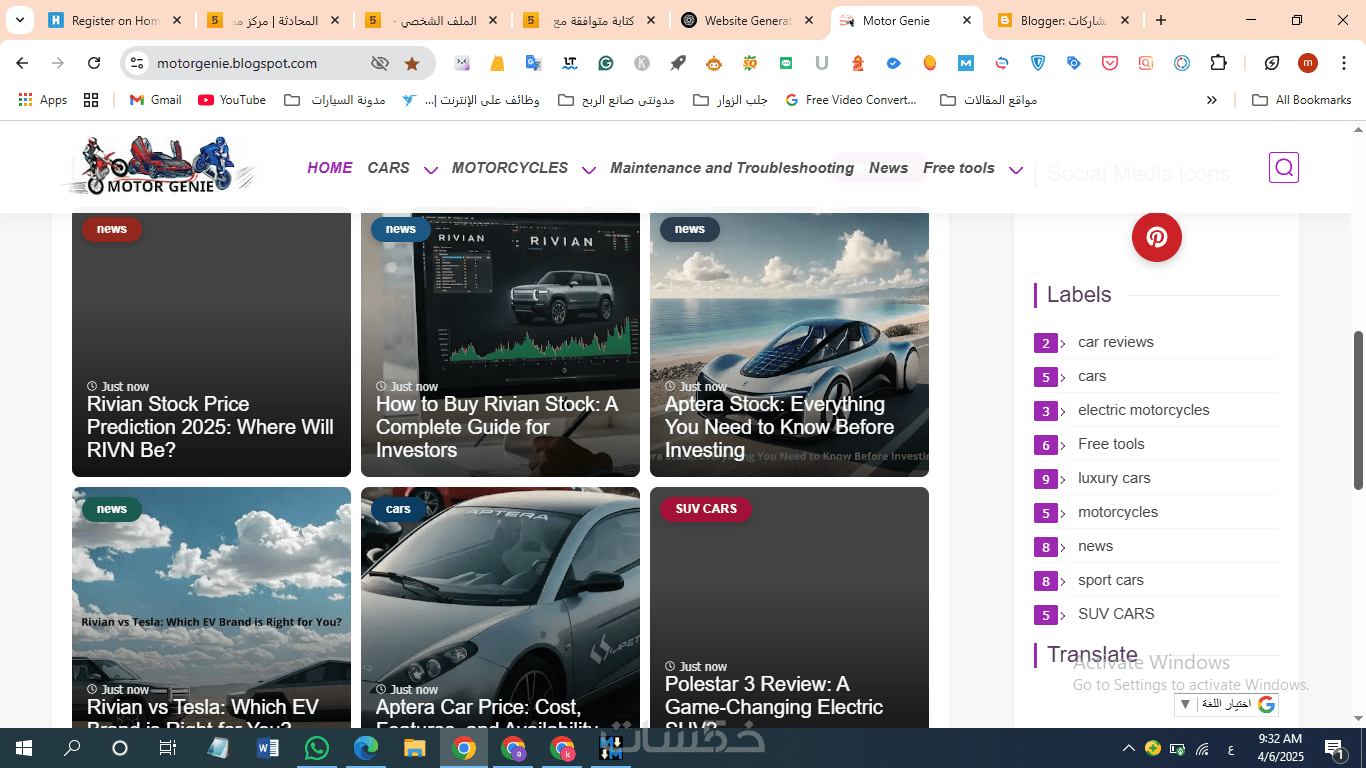Image resolution: width=1366 pixels, height=768 pixels.
Task: Open Microsoft Word from the taskbar
Action: coord(268,748)
